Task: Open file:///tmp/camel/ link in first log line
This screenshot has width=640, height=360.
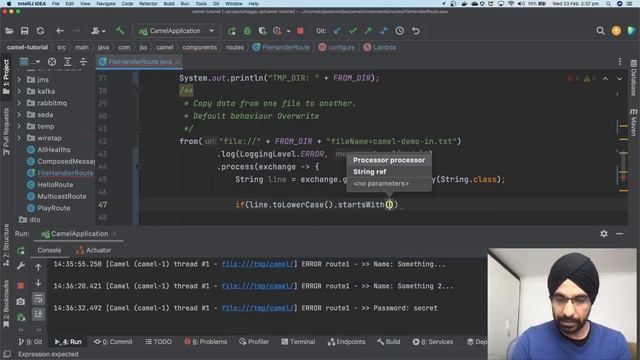Action: point(258,264)
